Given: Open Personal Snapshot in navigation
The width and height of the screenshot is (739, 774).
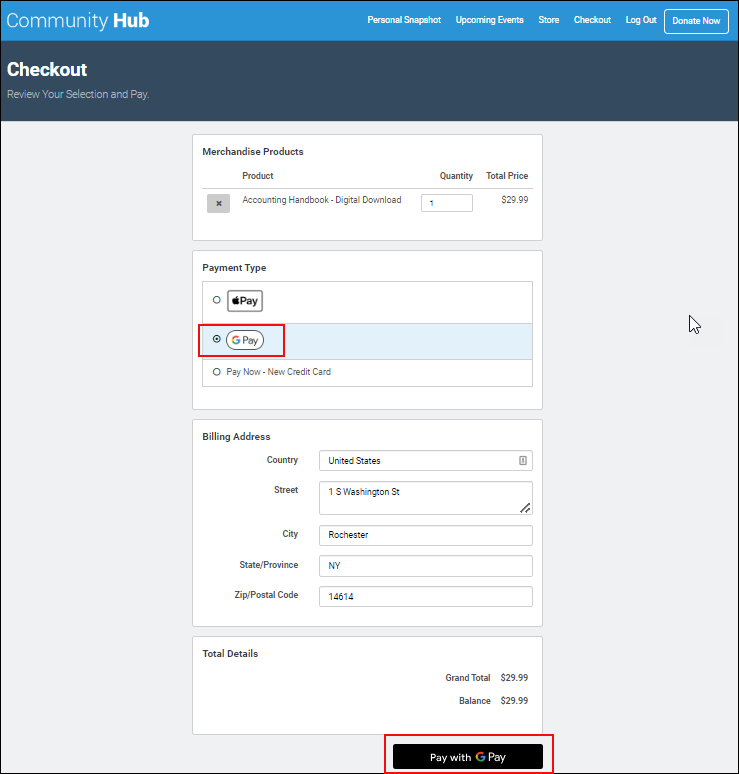Looking at the screenshot, I should pyautogui.click(x=404, y=20).
